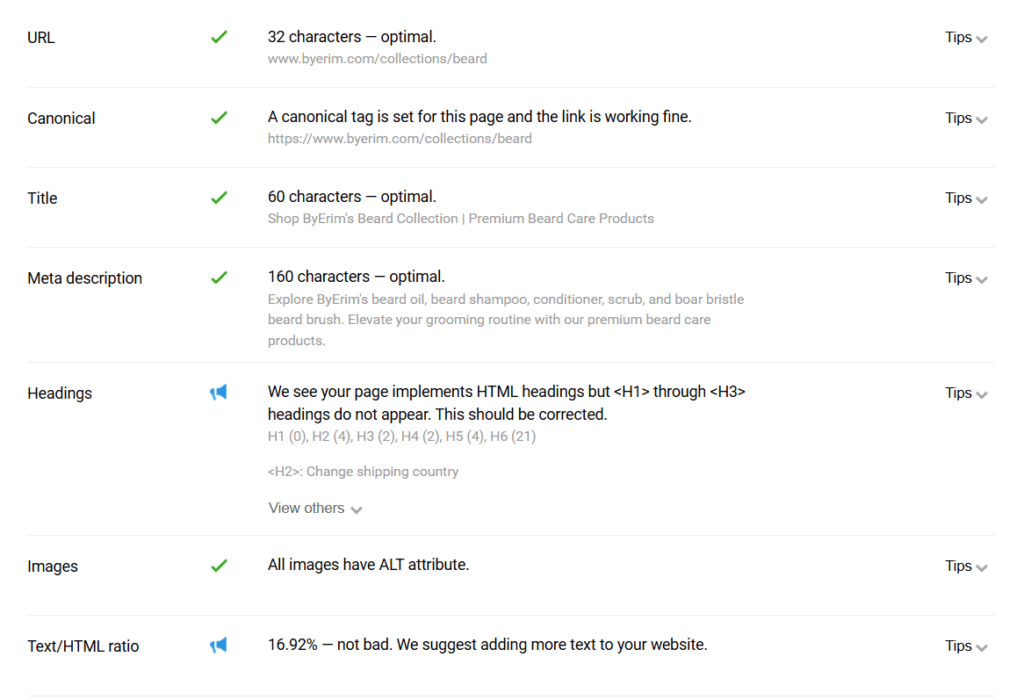This screenshot has height=700, width=1024.
Task: Click blue megaphone icon beside Headings
Action: [218, 392]
